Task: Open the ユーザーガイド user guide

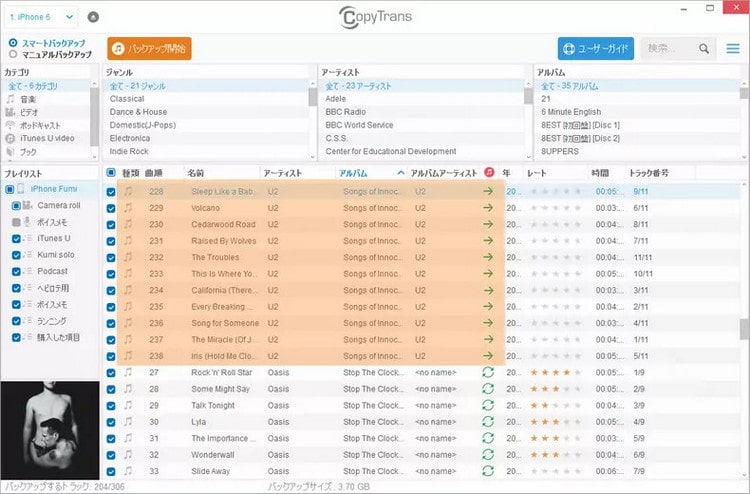Action: (596, 48)
